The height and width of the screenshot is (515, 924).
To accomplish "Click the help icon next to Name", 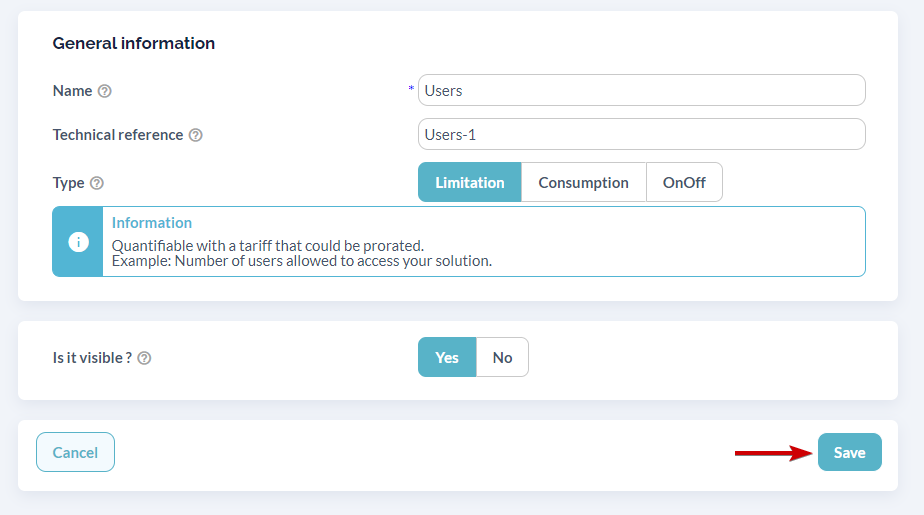I will tap(104, 91).
